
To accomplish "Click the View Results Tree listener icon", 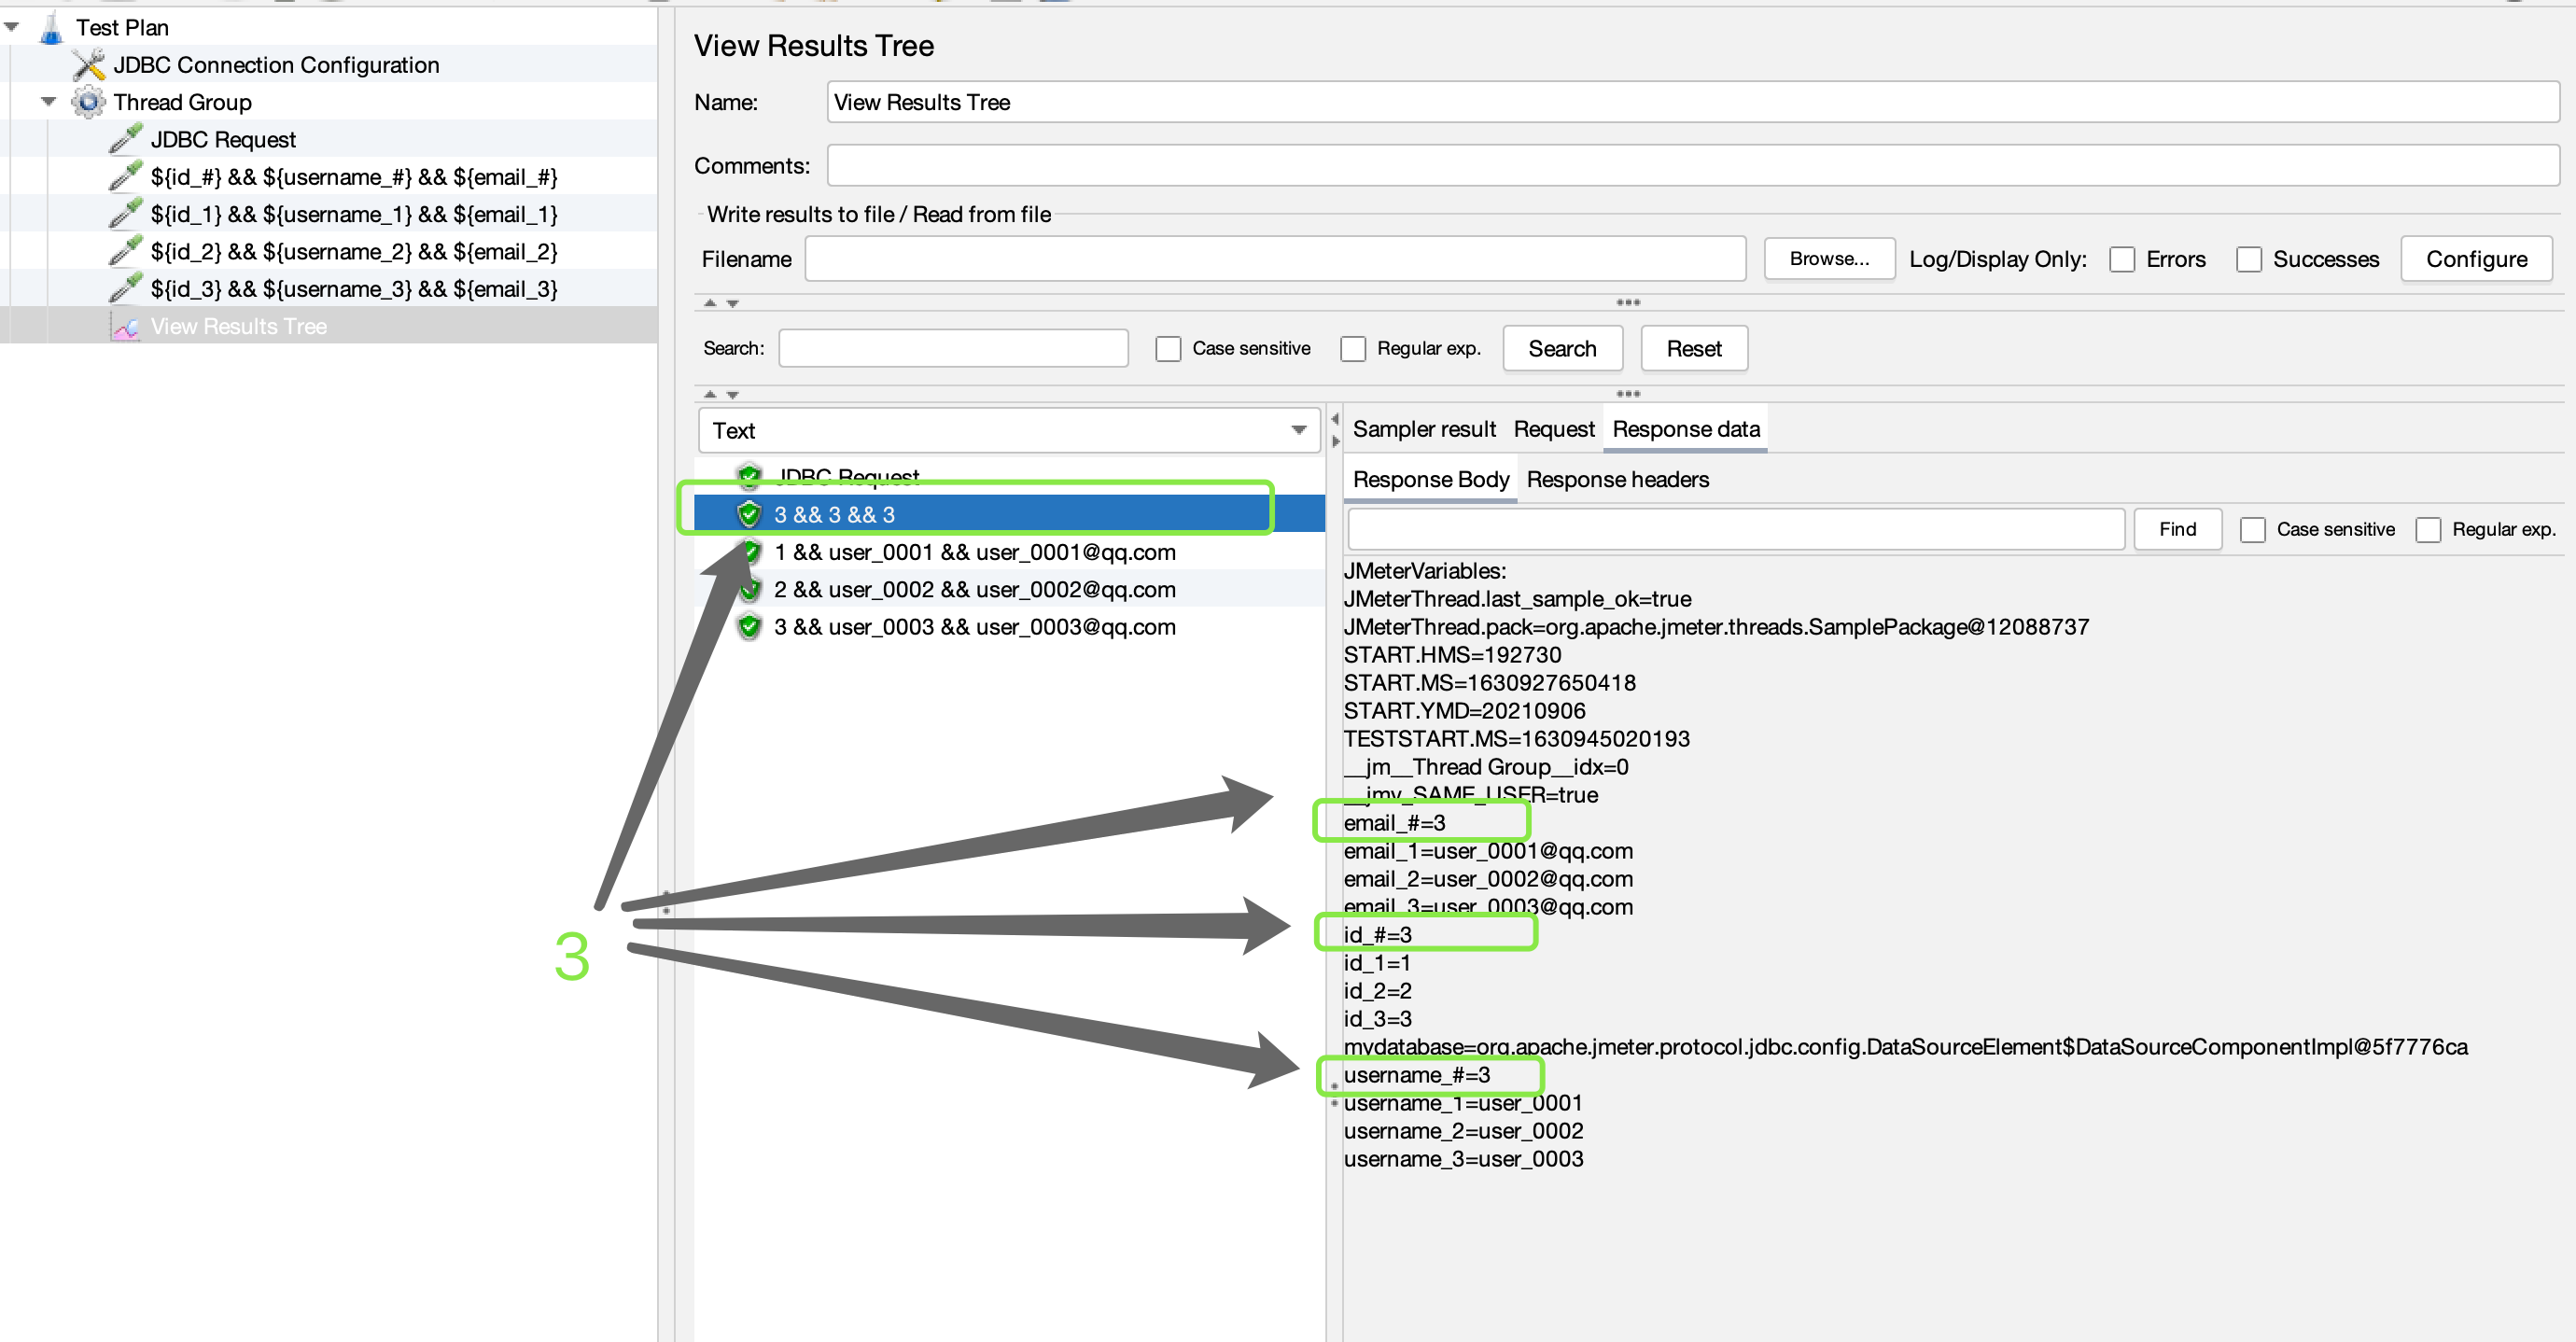I will tap(125, 327).
